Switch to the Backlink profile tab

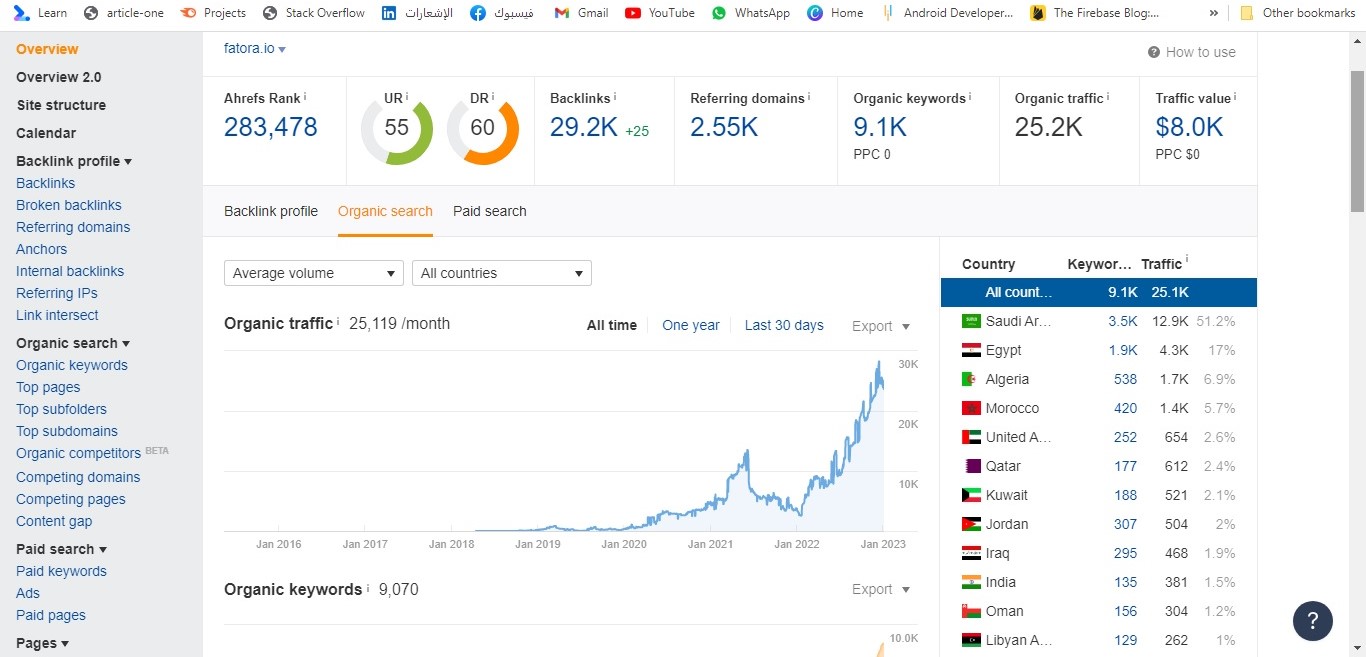[270, 211]
